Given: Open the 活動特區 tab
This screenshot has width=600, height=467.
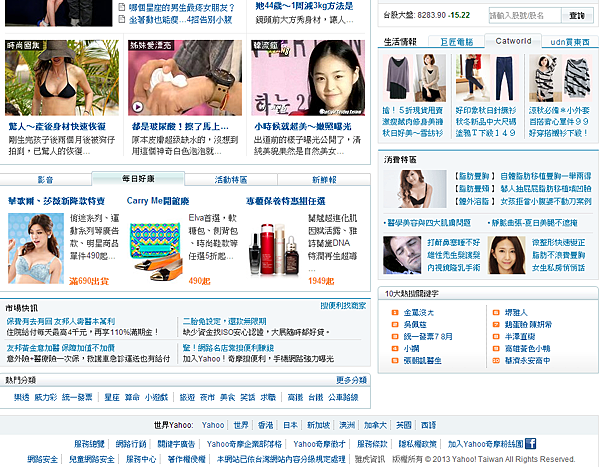Looking at the screenshot, I should point(231,179).
